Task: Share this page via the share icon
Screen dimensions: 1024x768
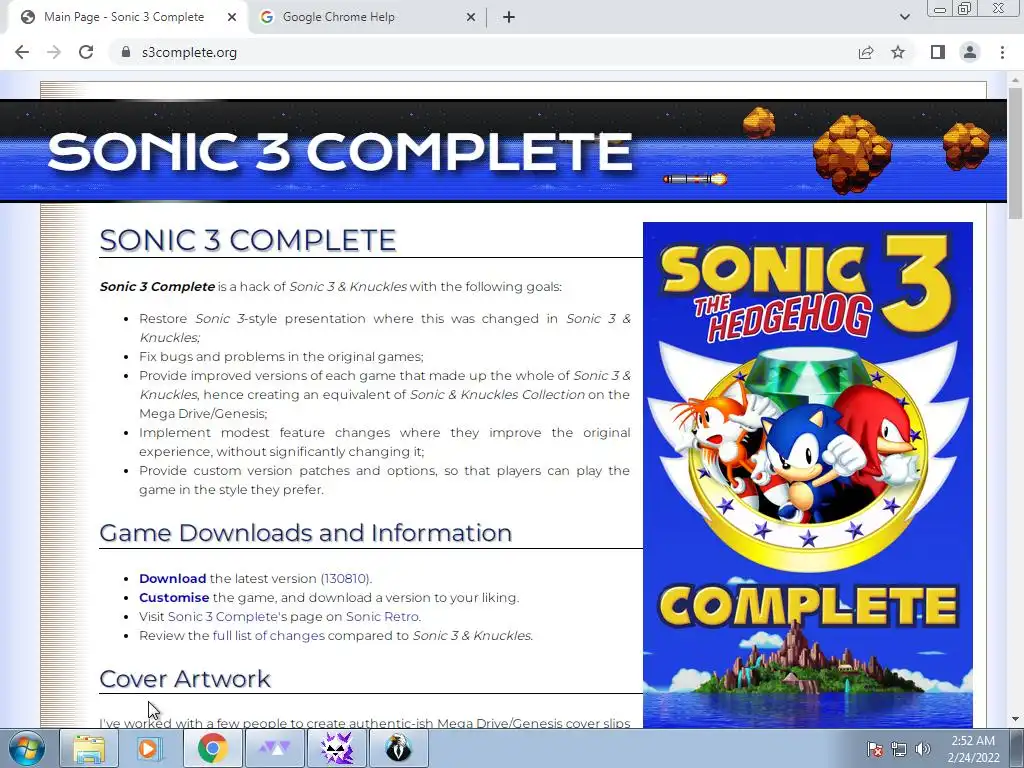Action: point(866,52)
